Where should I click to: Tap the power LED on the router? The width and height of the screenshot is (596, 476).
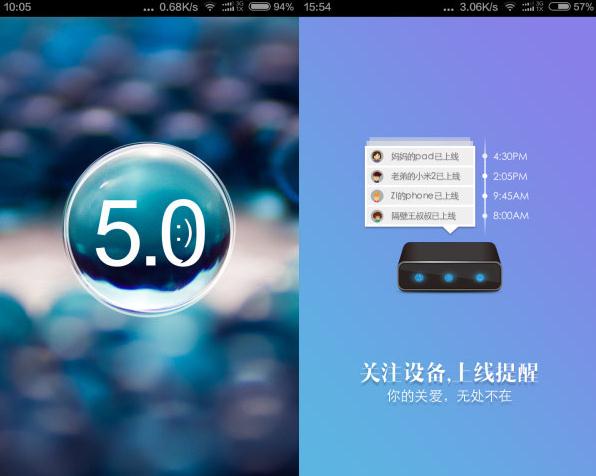pos(418,277)
